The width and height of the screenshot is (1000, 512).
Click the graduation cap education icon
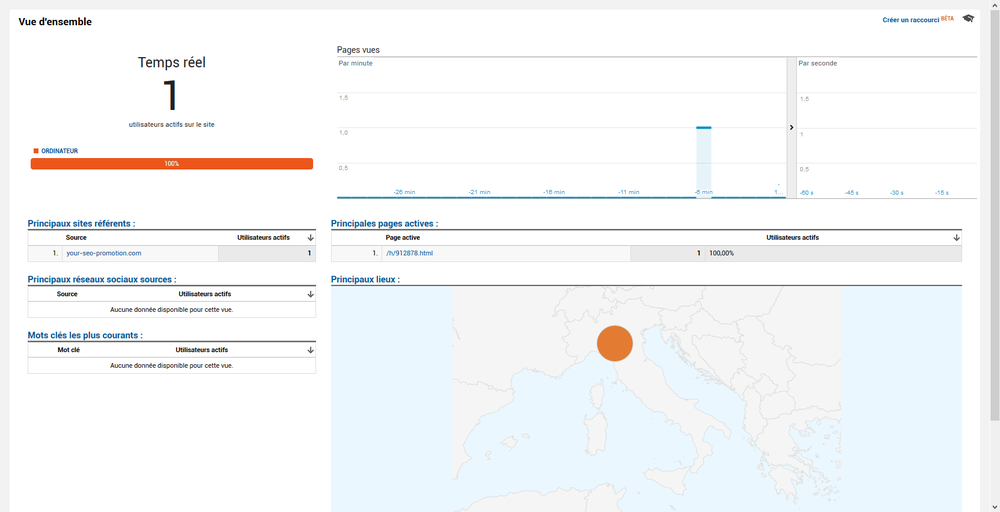pyautogui.click(x=968, y=19)
